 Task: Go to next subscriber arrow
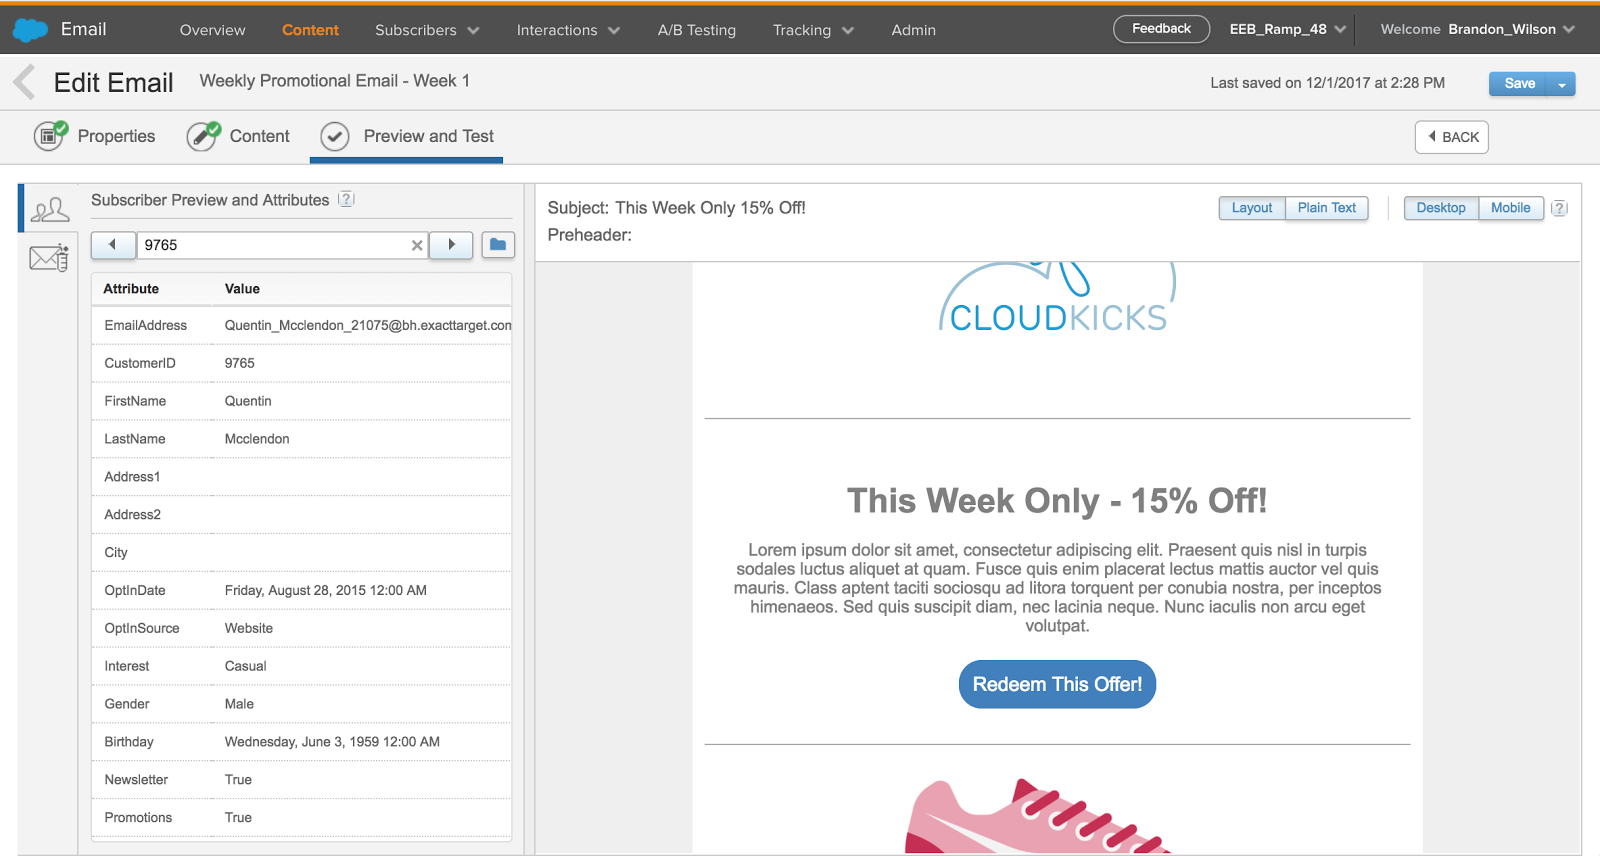[x=451, y=245]
